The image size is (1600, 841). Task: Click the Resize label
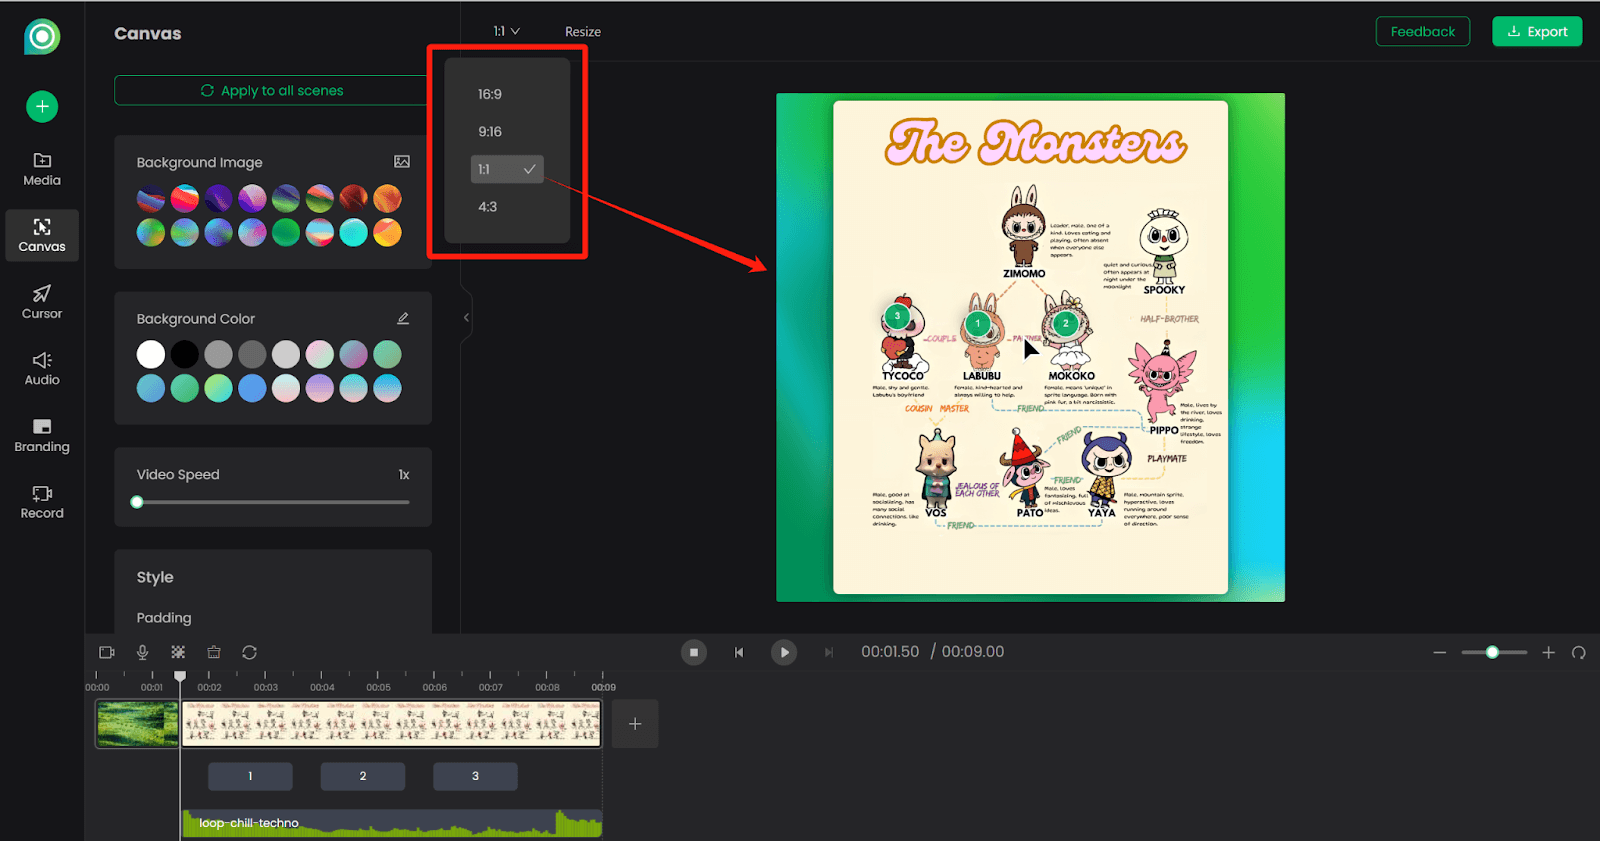(x=583, y=32)
